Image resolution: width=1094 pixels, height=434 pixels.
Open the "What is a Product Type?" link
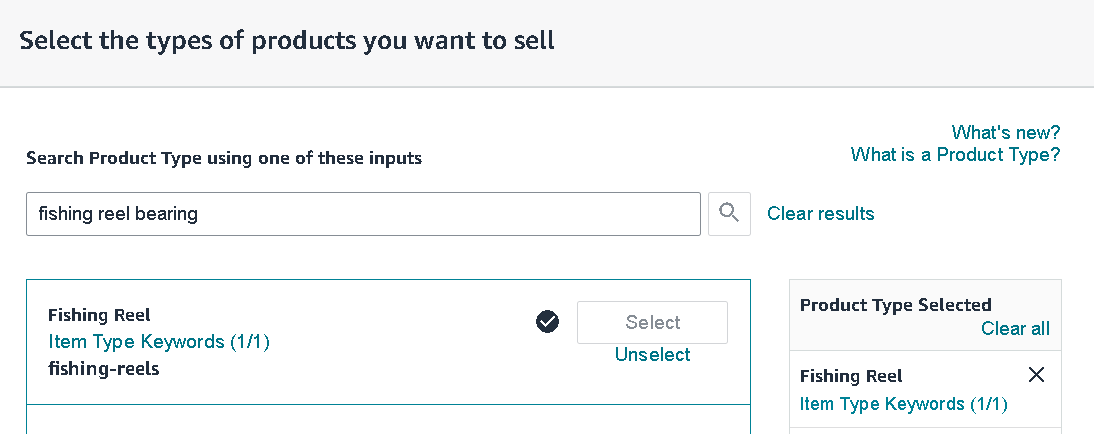955,154
